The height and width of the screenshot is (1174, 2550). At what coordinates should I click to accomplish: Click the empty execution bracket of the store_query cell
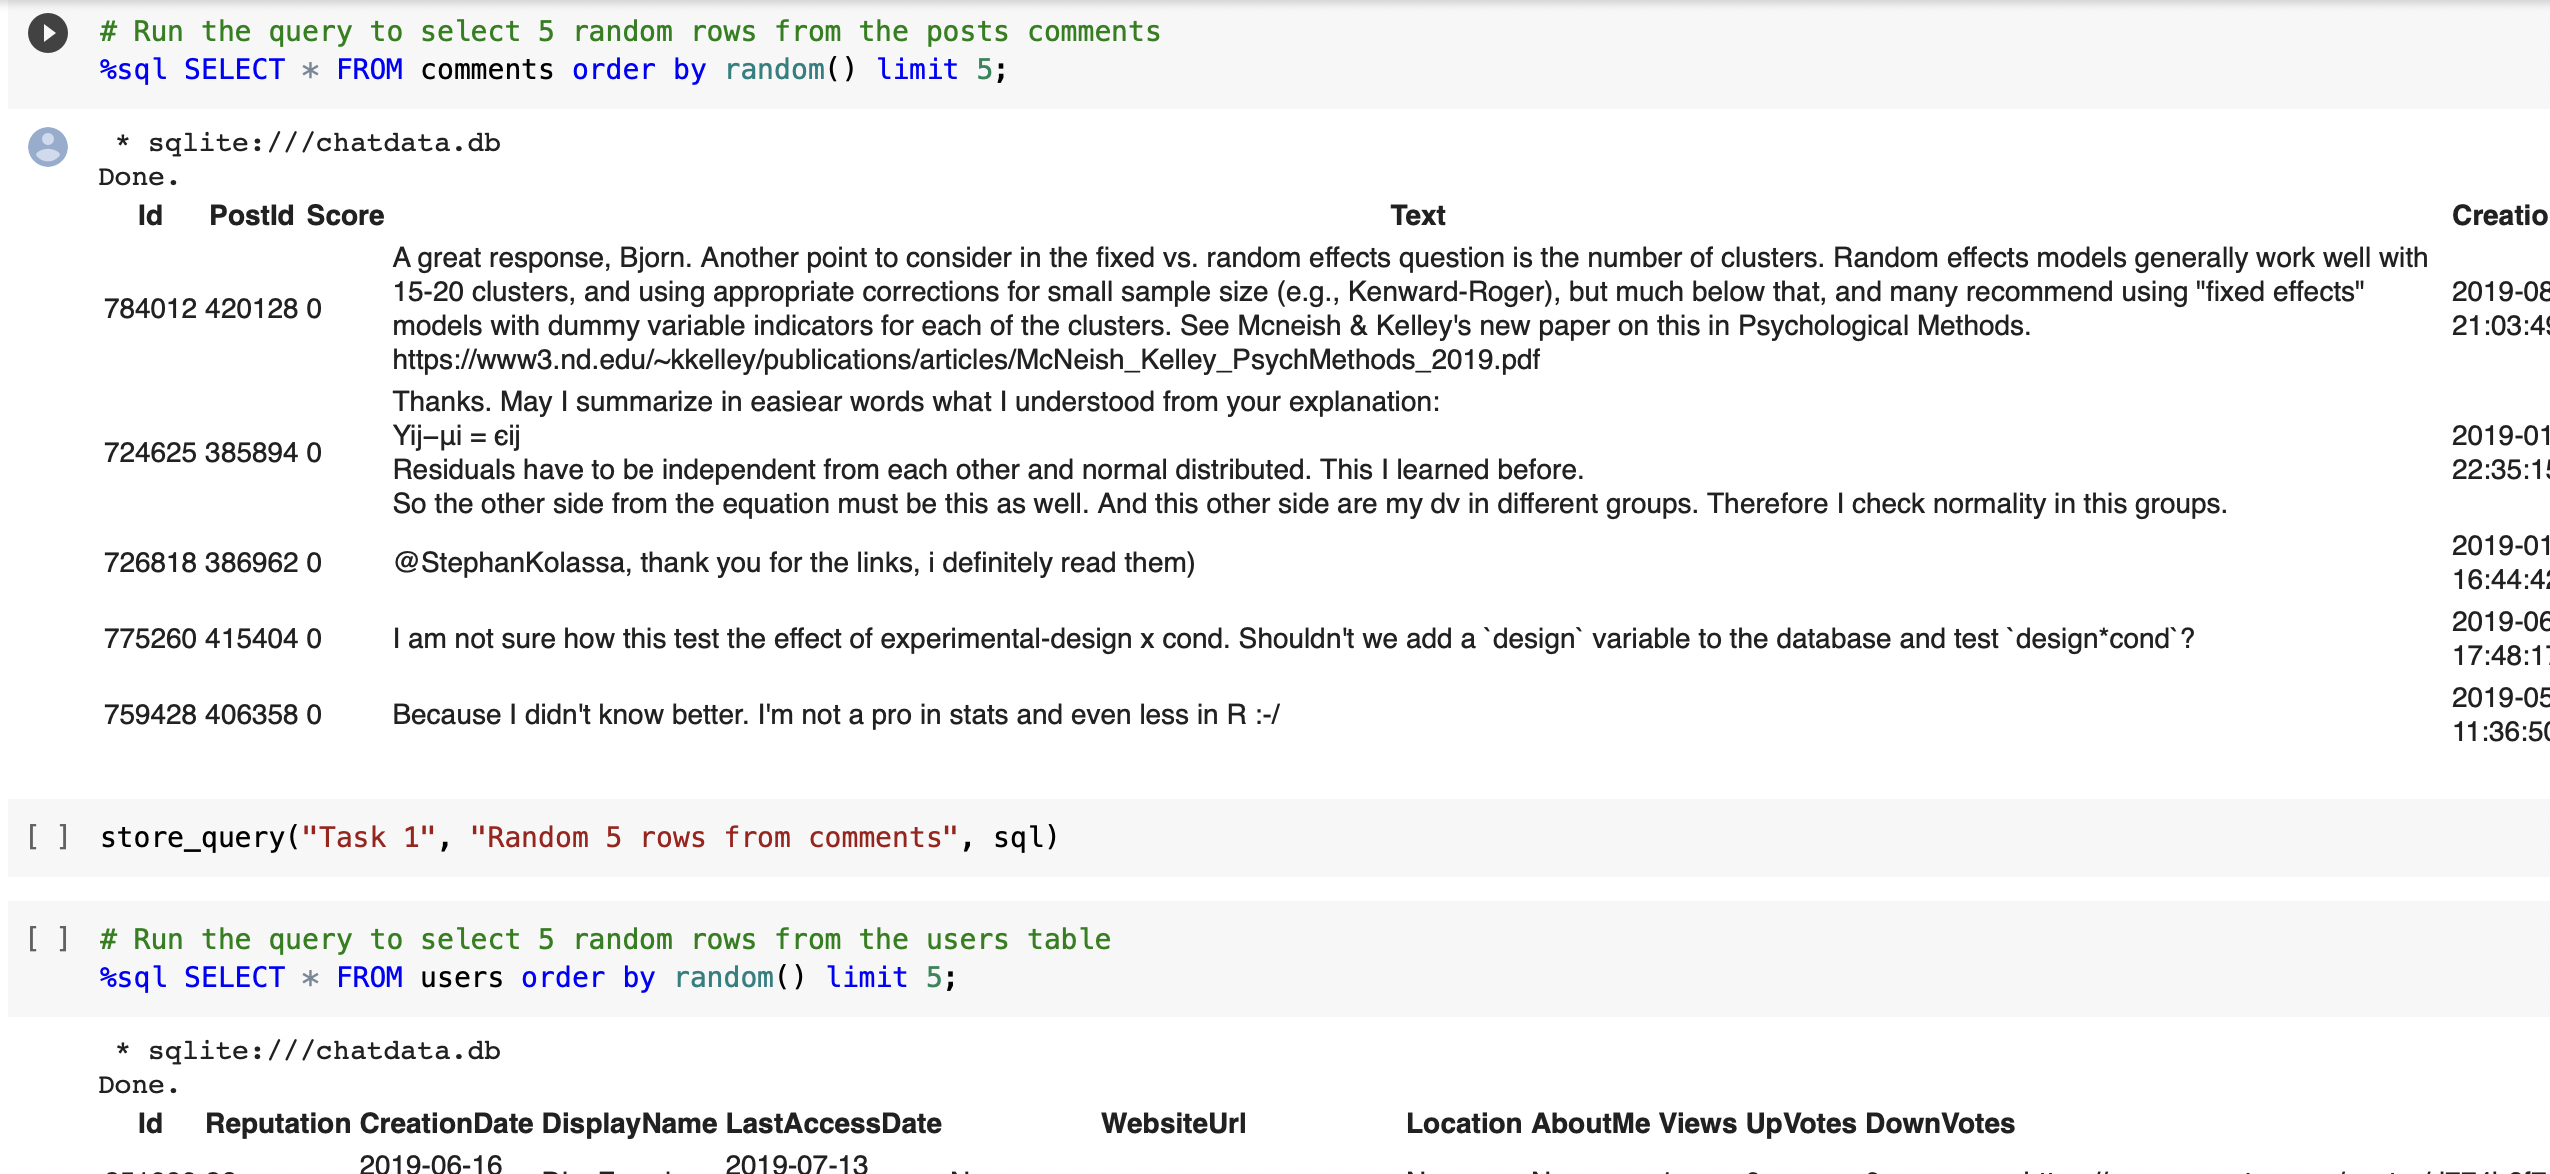pos(49,836)
